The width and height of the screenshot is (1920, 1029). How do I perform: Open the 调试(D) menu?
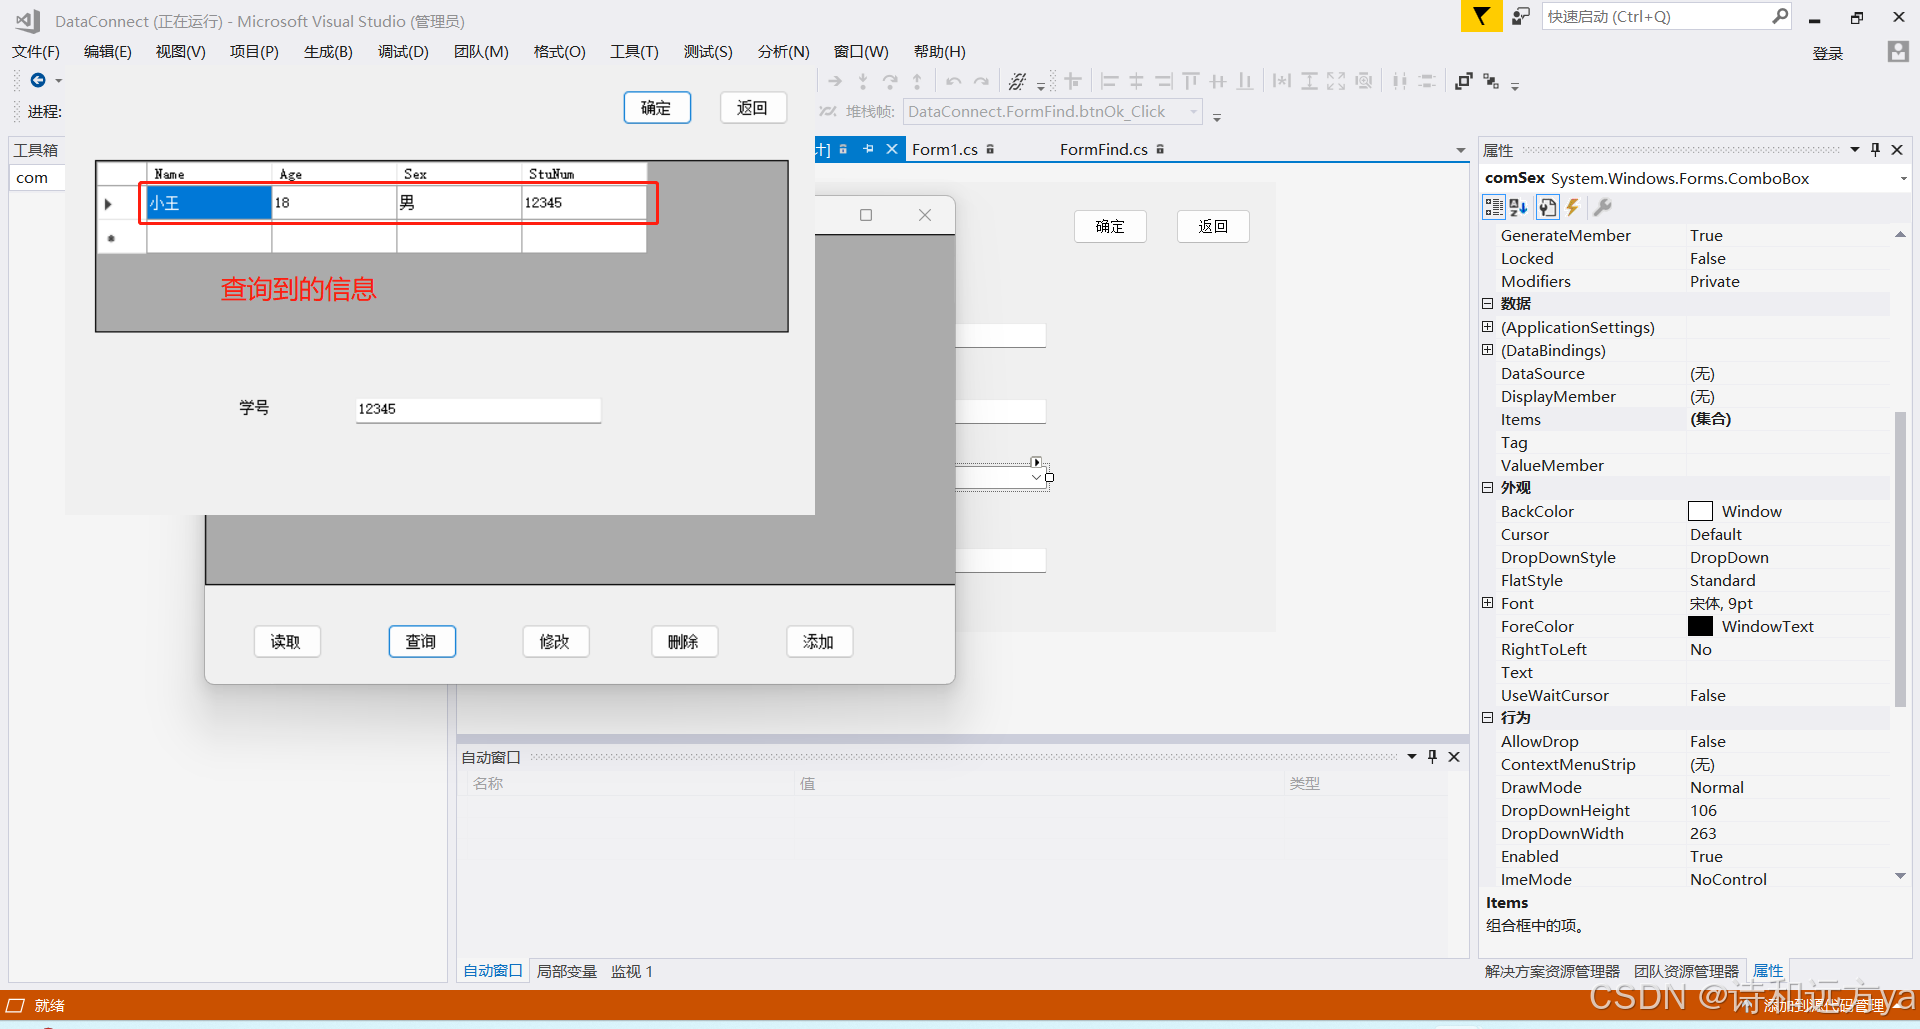point(403,52)
